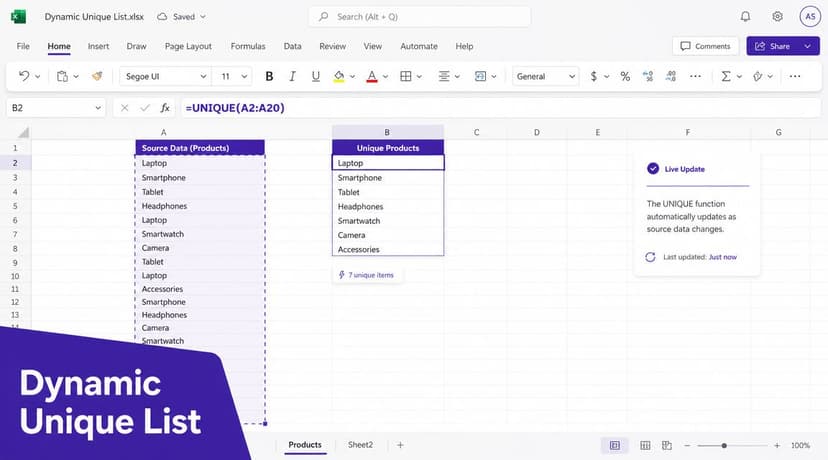Toggle bold formatting
The height and width of the screenshot is (460, 828).
coord(269,76)
